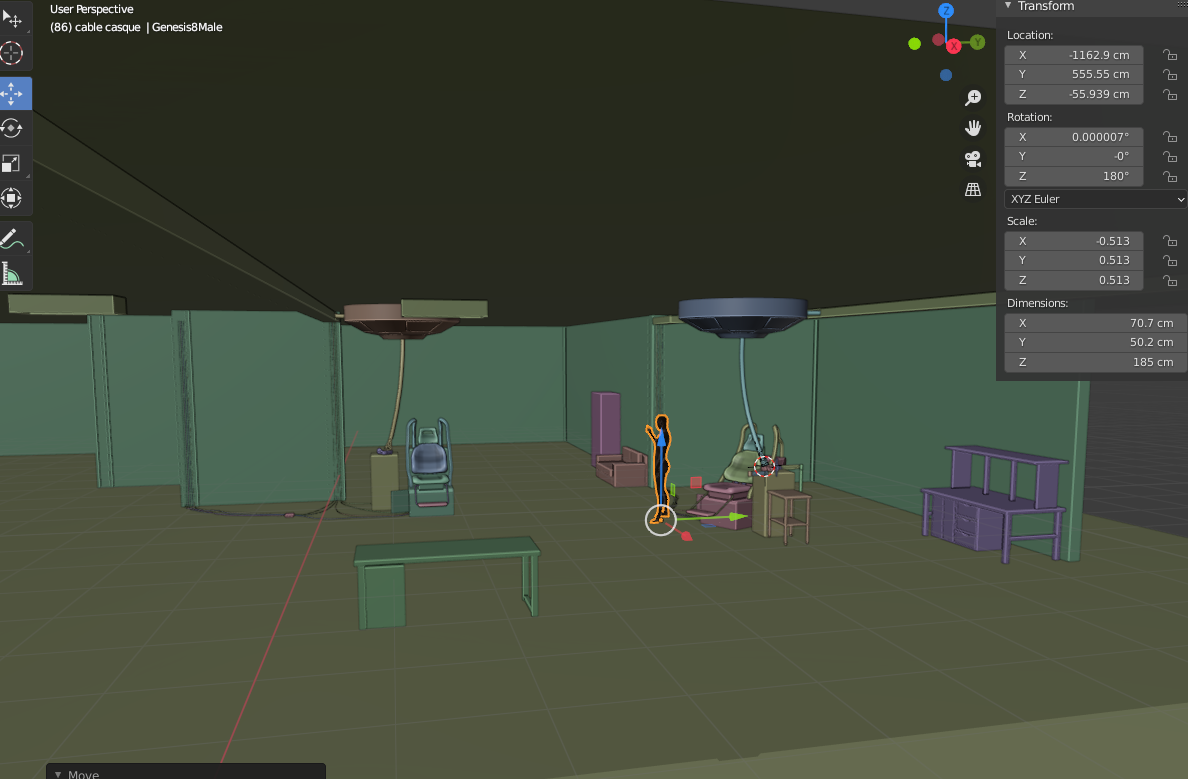Toggle the camera view icon
Image resolution: width=1188 pixels, height=779 pixels.
tap(972, 159)
